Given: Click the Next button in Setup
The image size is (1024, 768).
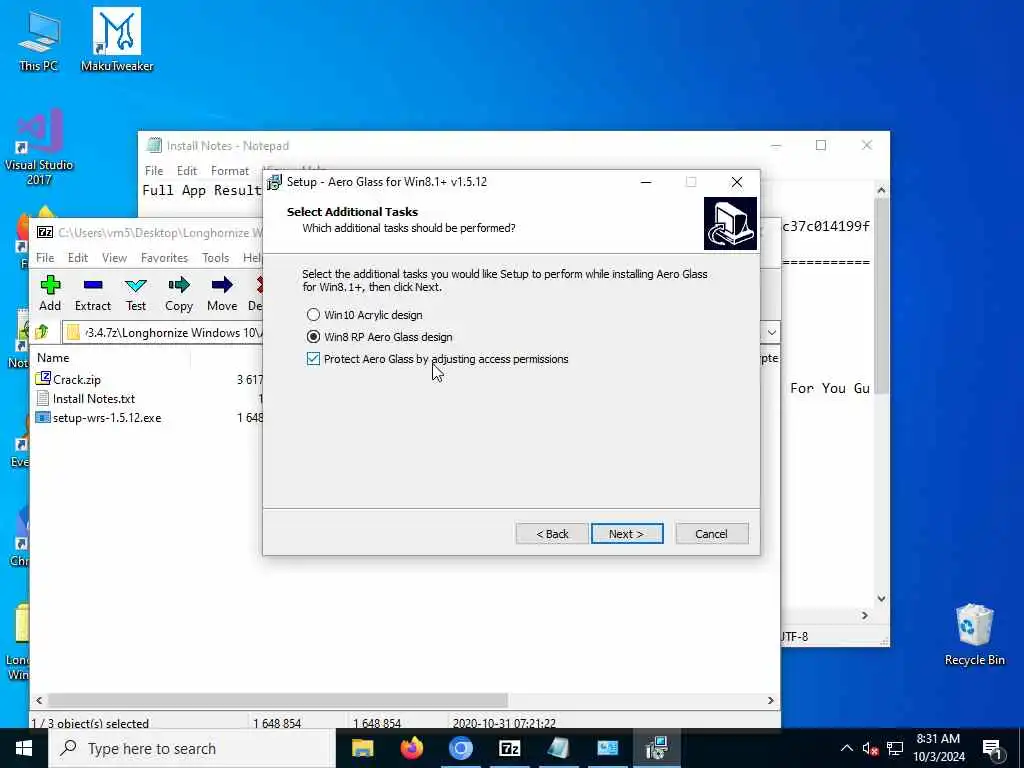Looking at the screenshot, I should pyautogui.click(x=627, y=534).
